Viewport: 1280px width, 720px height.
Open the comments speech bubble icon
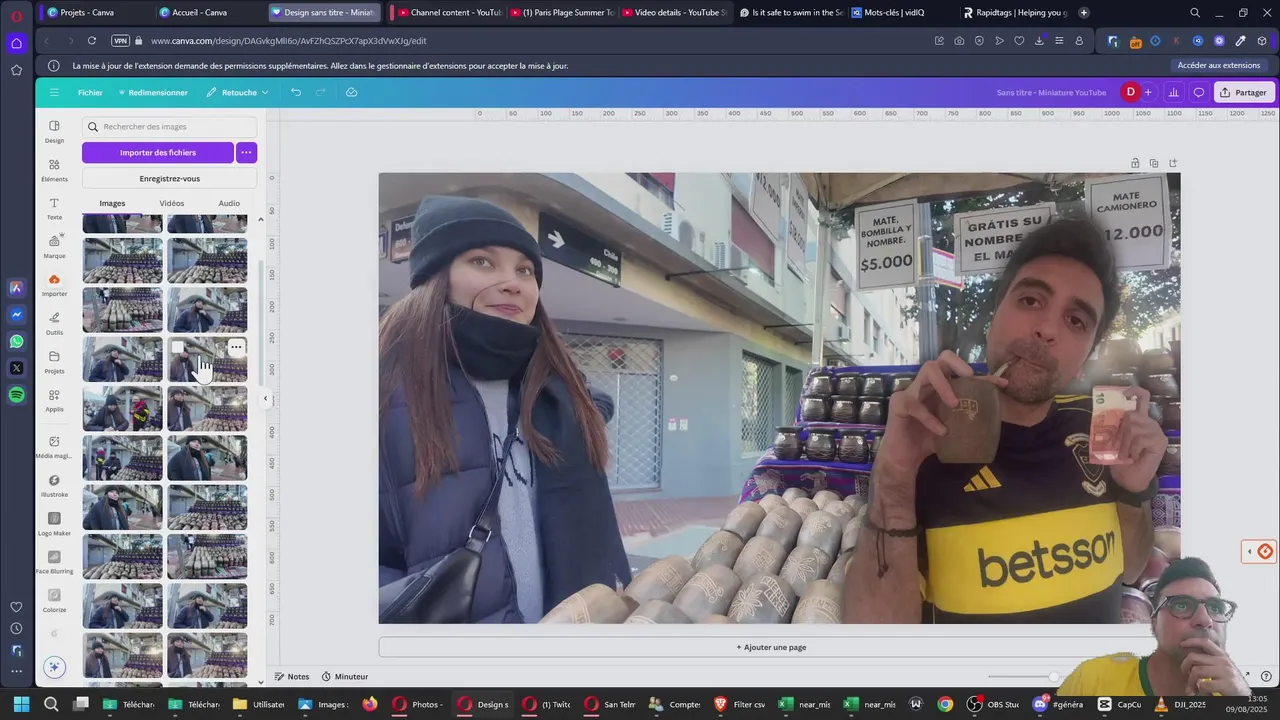[x=1199, y=92]
